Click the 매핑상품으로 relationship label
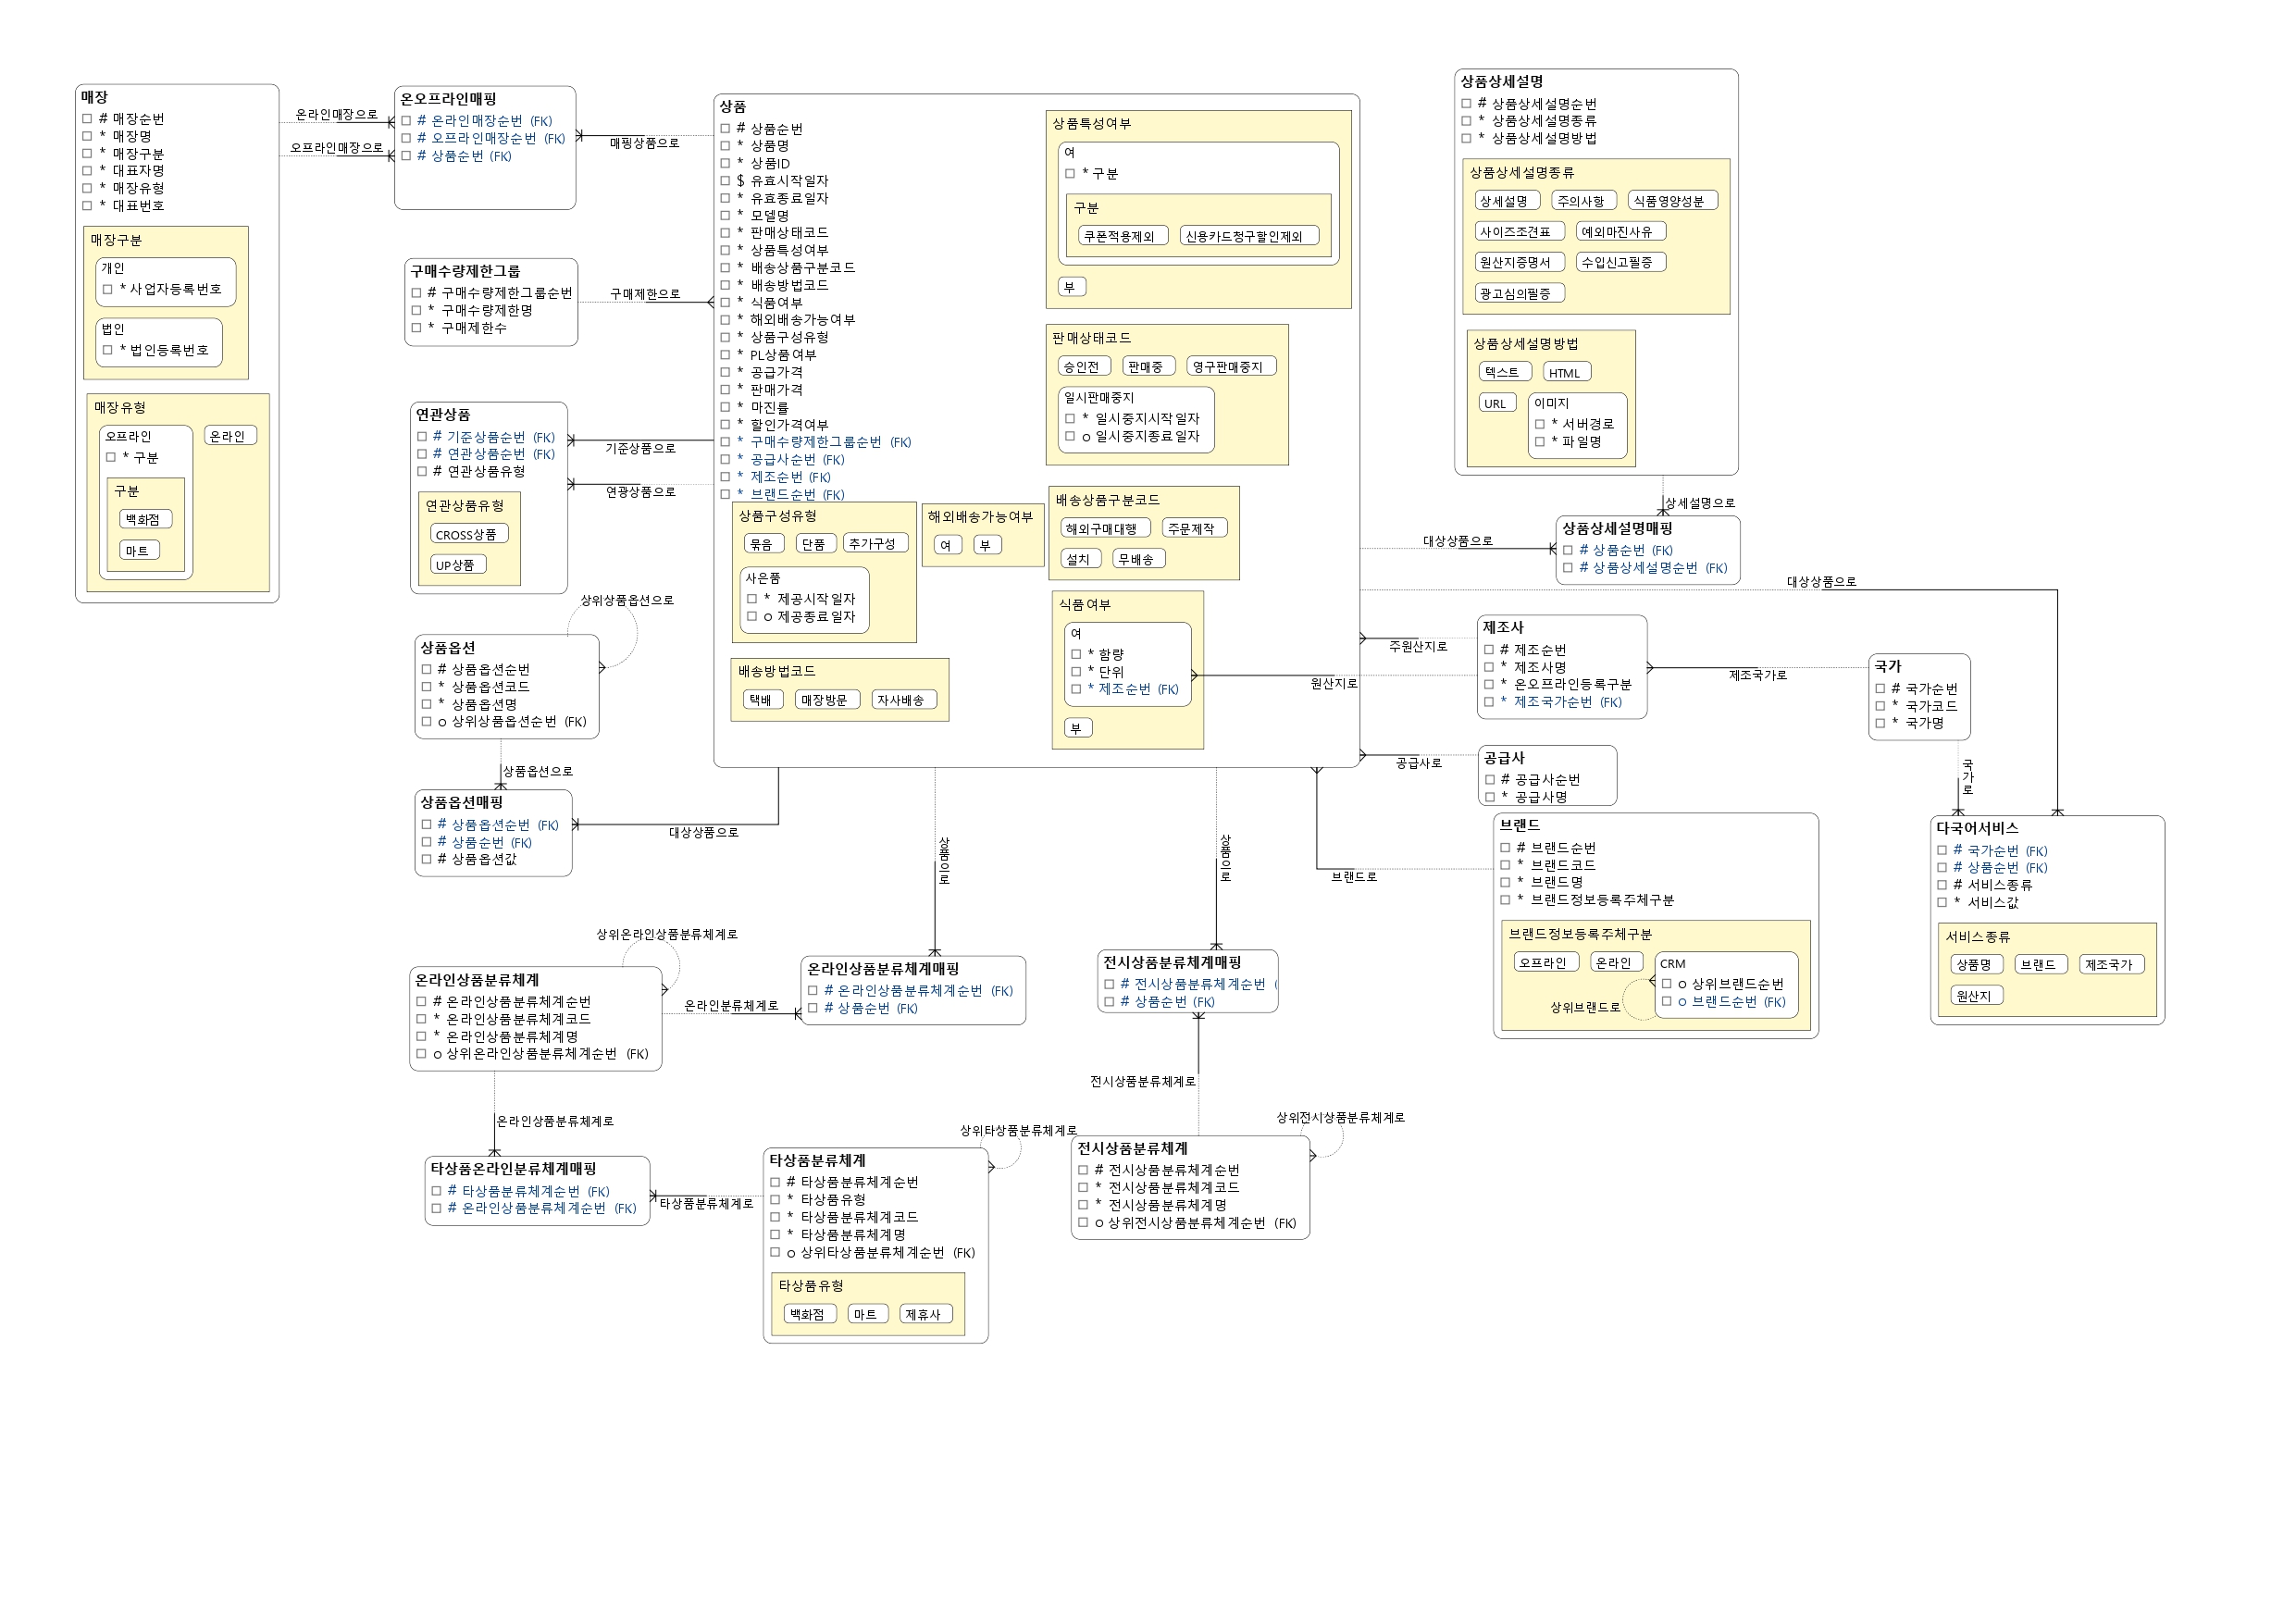Image resolution: width=2296 pixels, height=1624 pixels. (x=644, y=143)
